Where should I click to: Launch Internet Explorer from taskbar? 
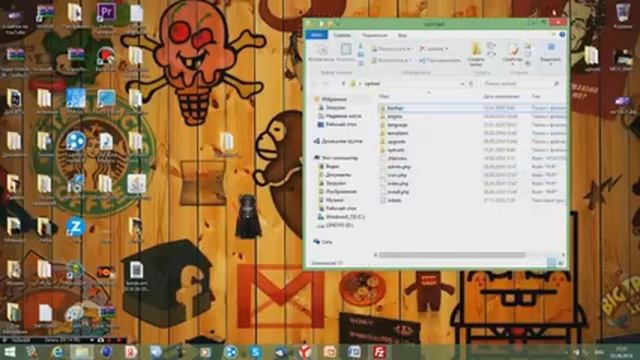[x=58, y=352]
